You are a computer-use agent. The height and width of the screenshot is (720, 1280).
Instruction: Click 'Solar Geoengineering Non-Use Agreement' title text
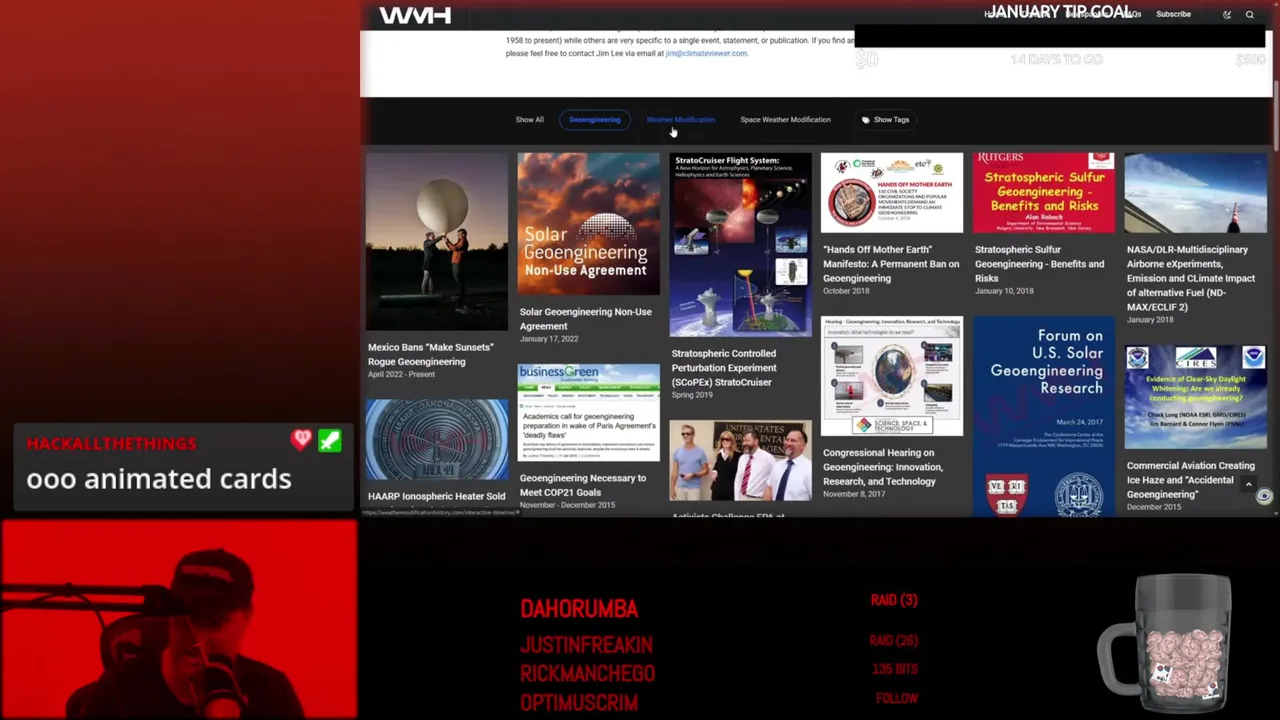pyautogui.click(x=585, y=319)
